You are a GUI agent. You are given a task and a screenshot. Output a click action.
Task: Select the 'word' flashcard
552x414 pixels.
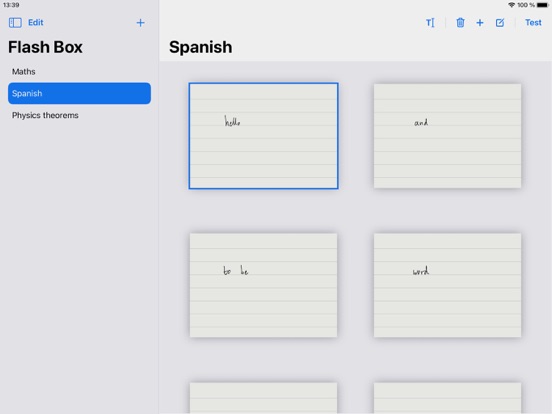click(447, 285)
